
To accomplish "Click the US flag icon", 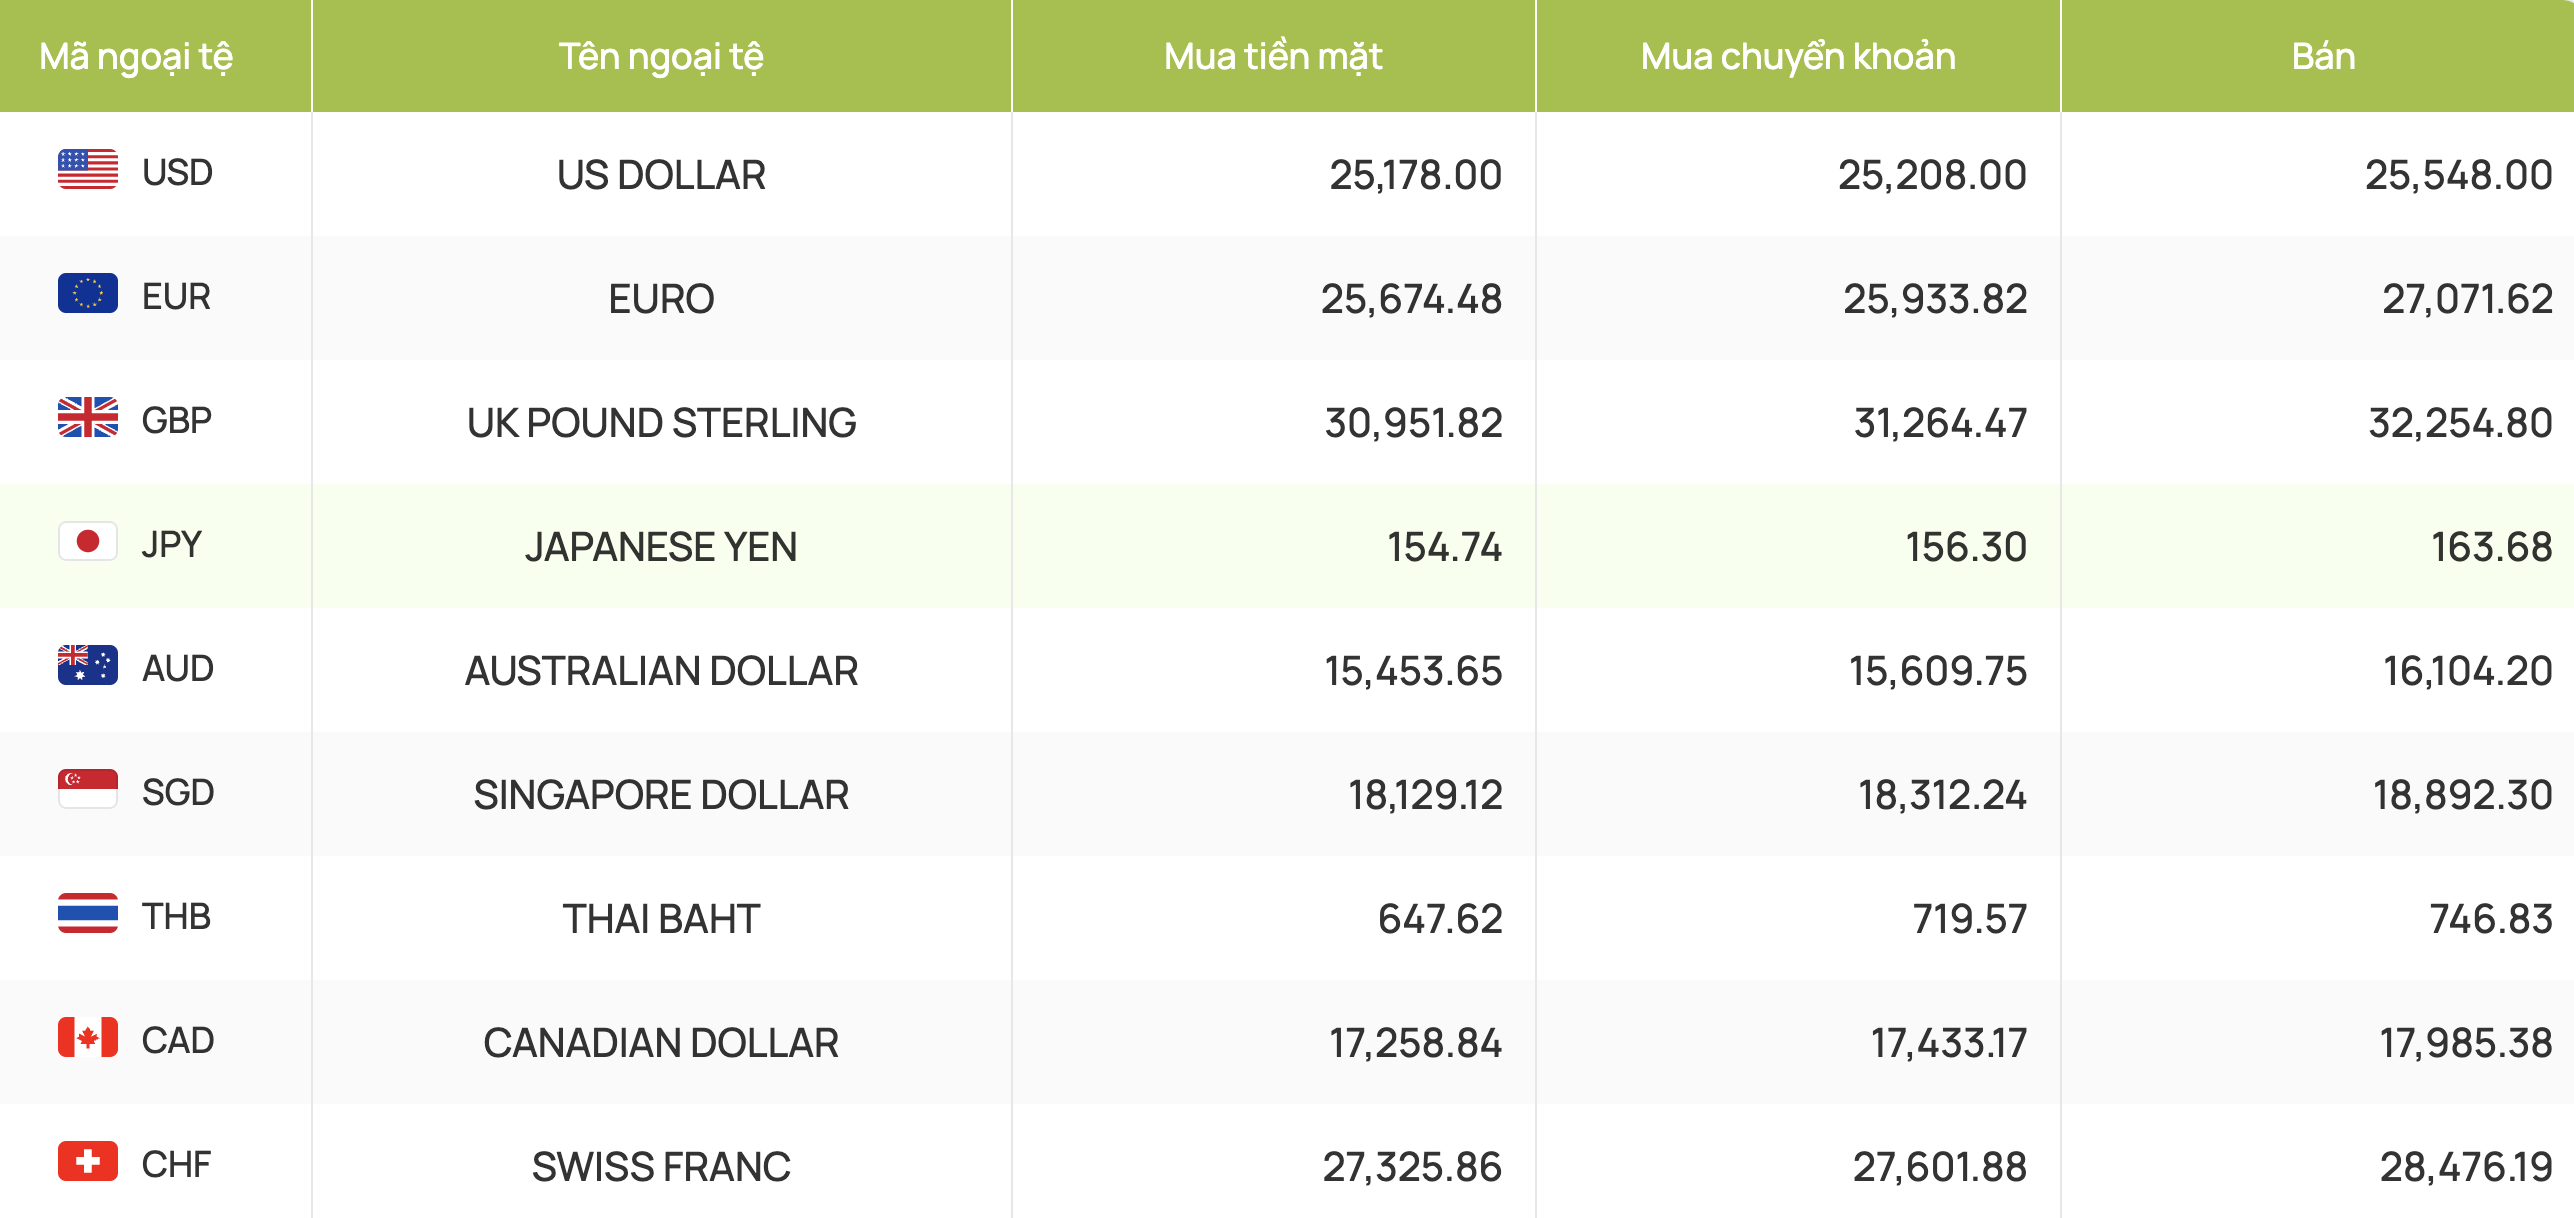I will [88, 169].
